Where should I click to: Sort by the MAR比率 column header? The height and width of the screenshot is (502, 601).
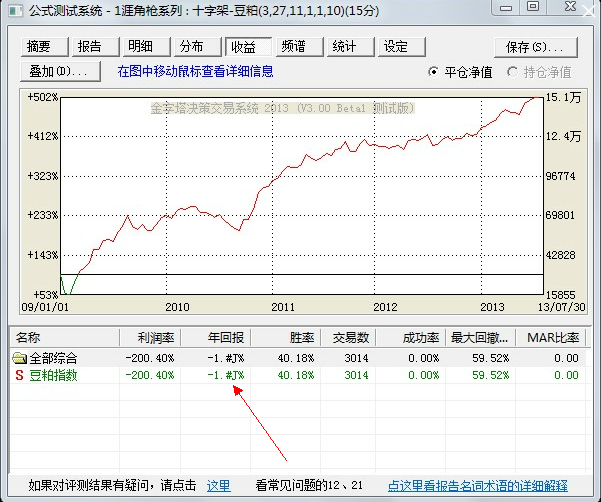(551, 338)
